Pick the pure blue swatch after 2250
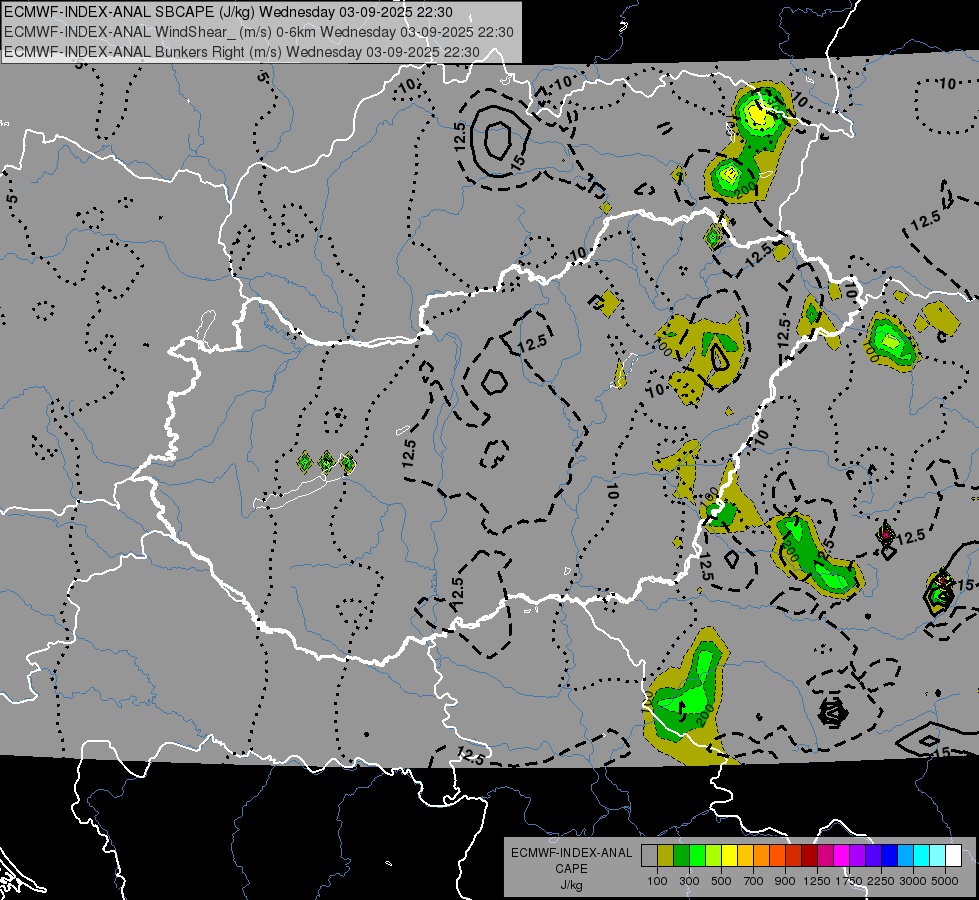 point(890,856)
